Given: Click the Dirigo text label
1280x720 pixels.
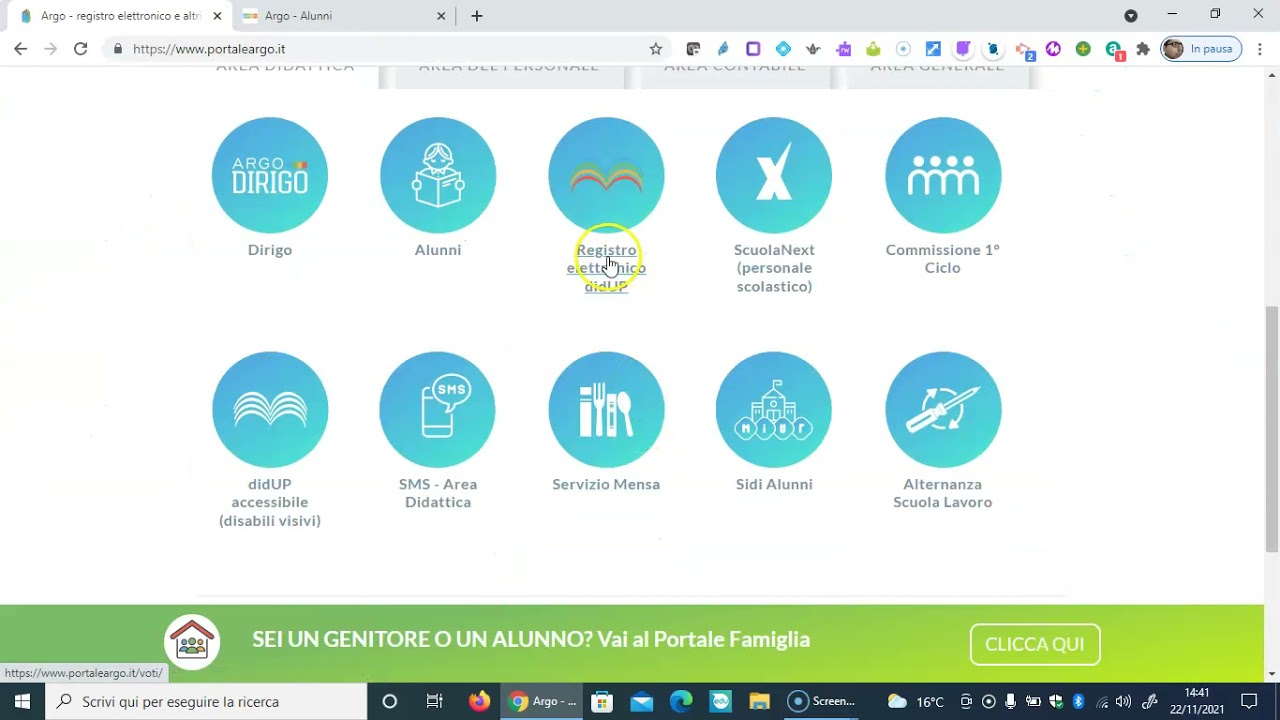Looking at the screenshot, I should pyautogui.click(x=270, y=250).
